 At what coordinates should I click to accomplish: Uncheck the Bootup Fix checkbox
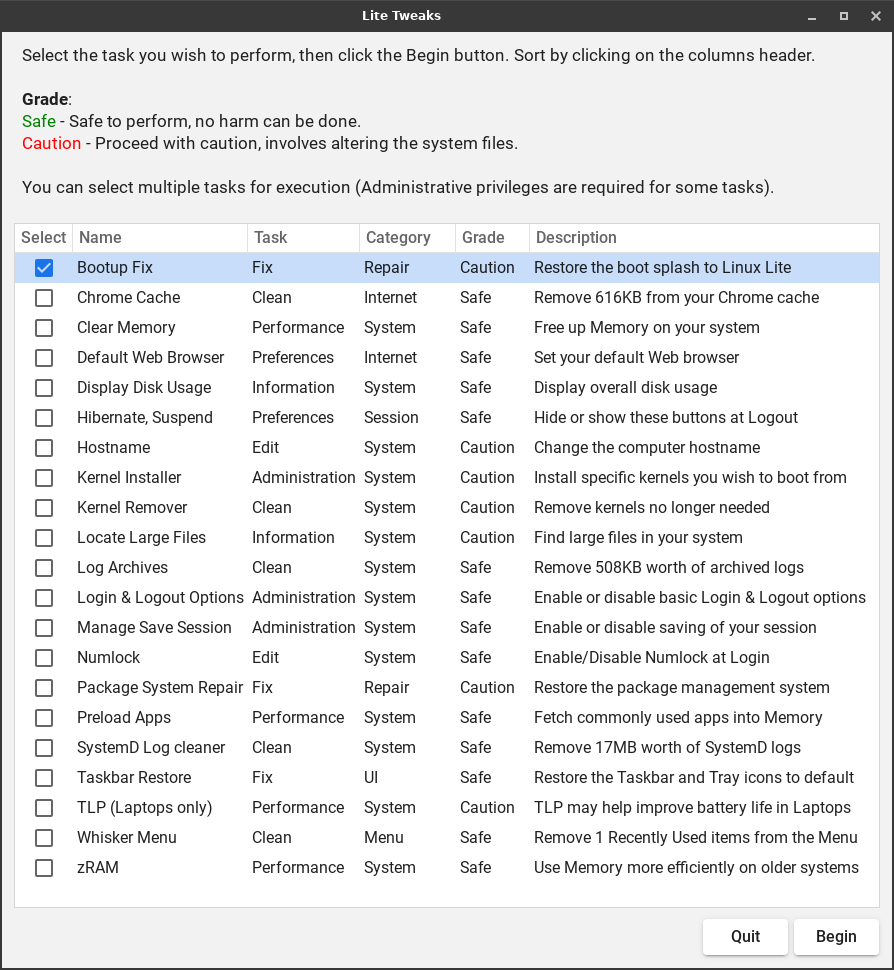tap(44, 268)
